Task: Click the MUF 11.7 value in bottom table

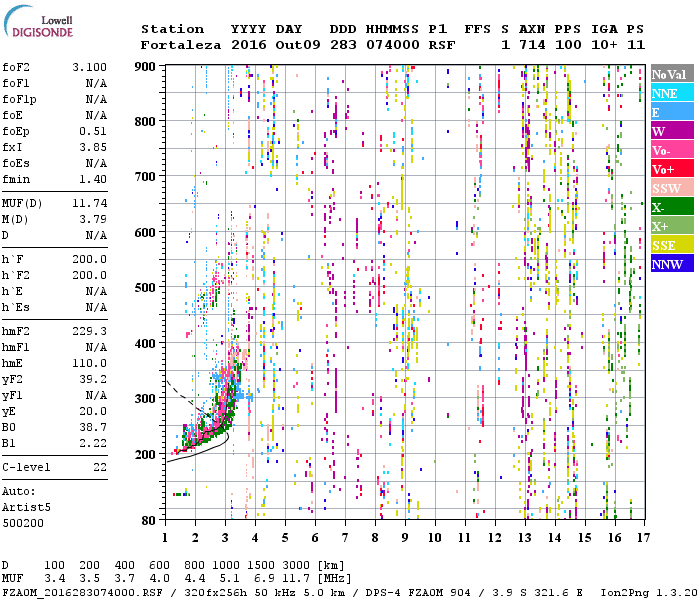Action: [296, 579]
